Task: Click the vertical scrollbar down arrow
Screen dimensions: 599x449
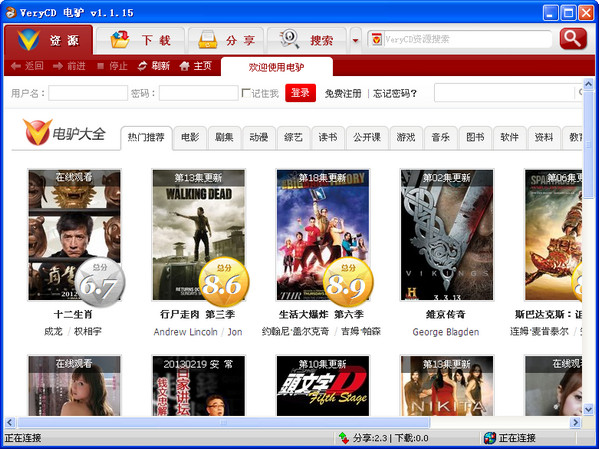Action: [x=588, y=410]
